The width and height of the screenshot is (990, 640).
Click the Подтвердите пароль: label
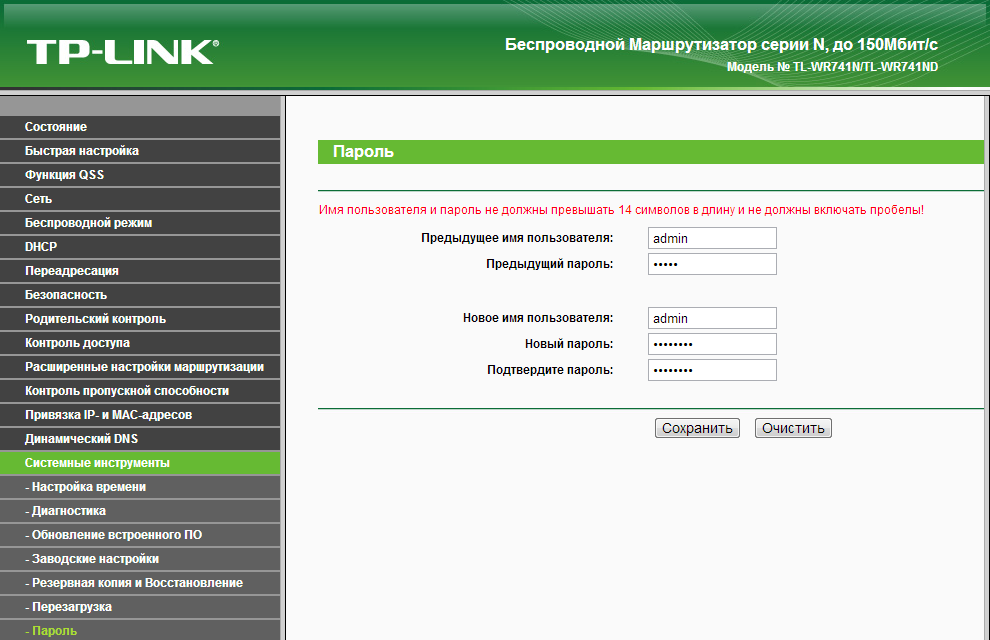[550, 370]
